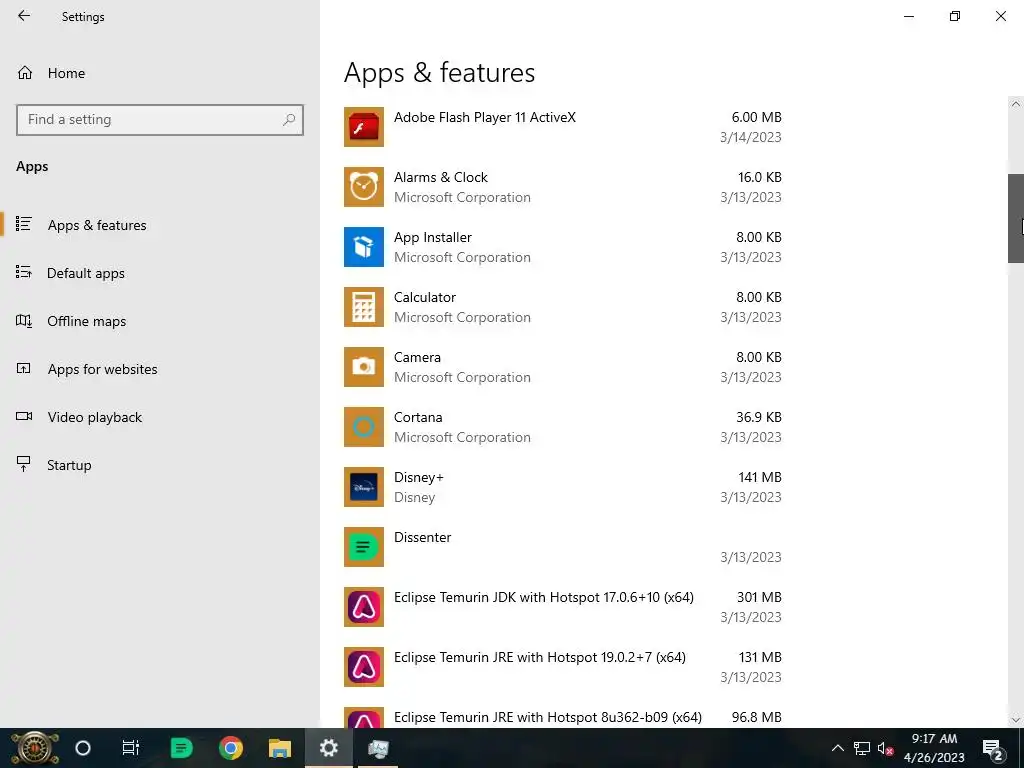The height and width of the screenshot is (768, 1024).
Task: Click the Home house icon in the sidebar
Action: click(25, 72)
